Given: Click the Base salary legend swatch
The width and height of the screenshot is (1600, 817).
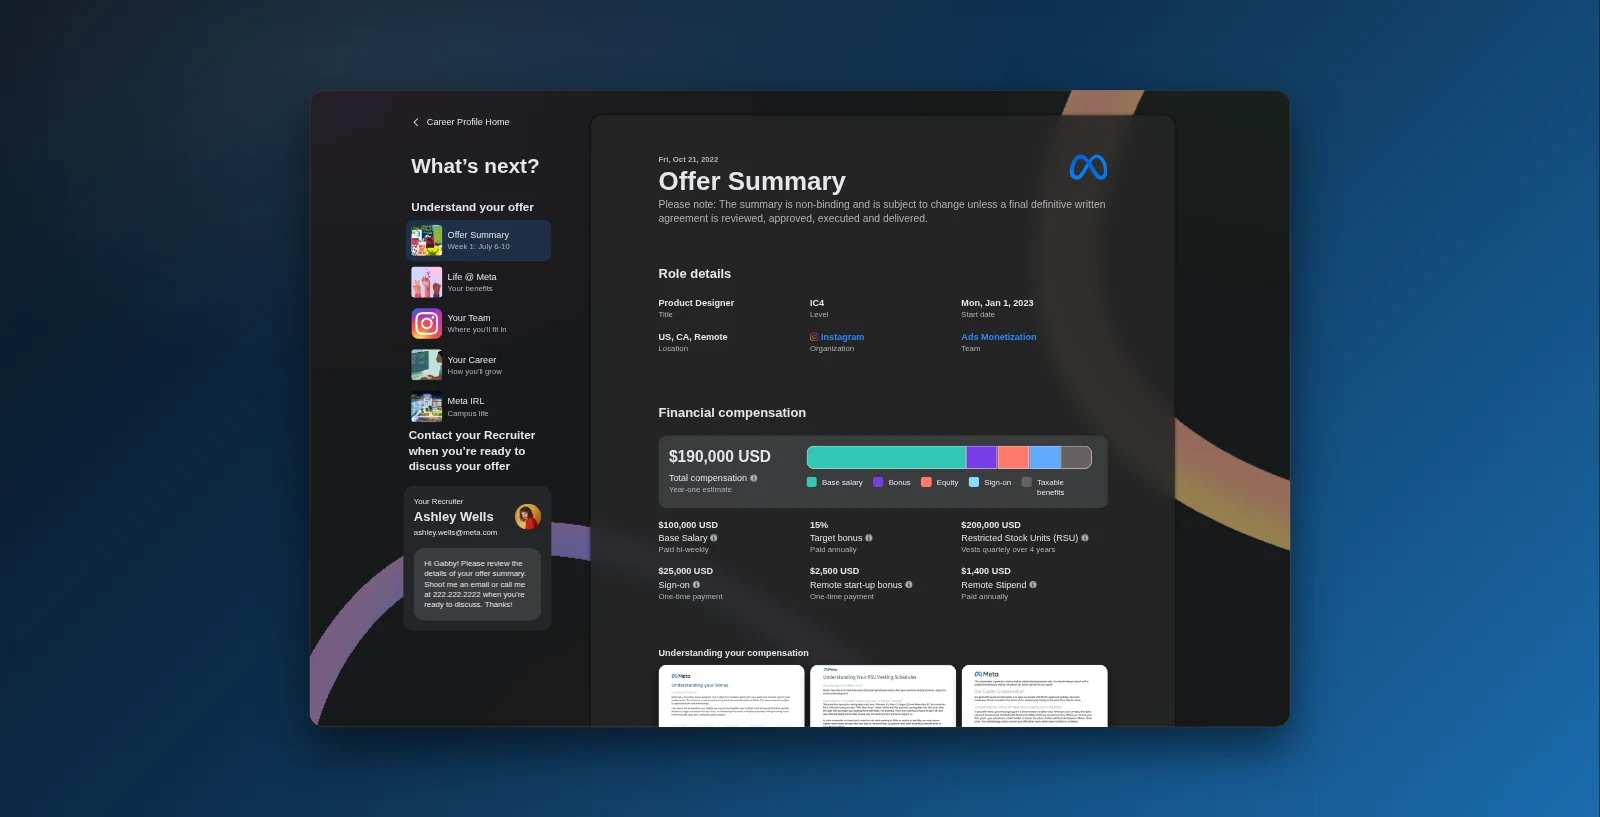Looking at the screenshot, I should point(812,482).
